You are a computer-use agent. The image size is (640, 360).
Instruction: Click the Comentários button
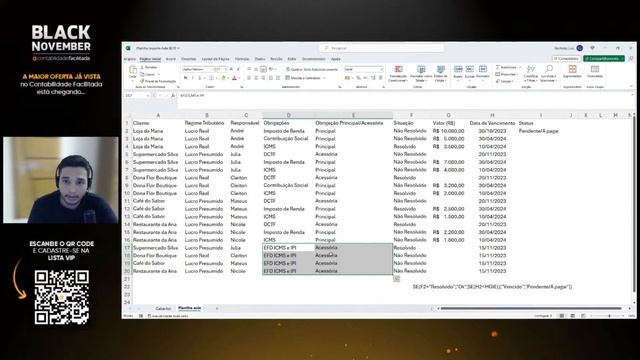567,59
